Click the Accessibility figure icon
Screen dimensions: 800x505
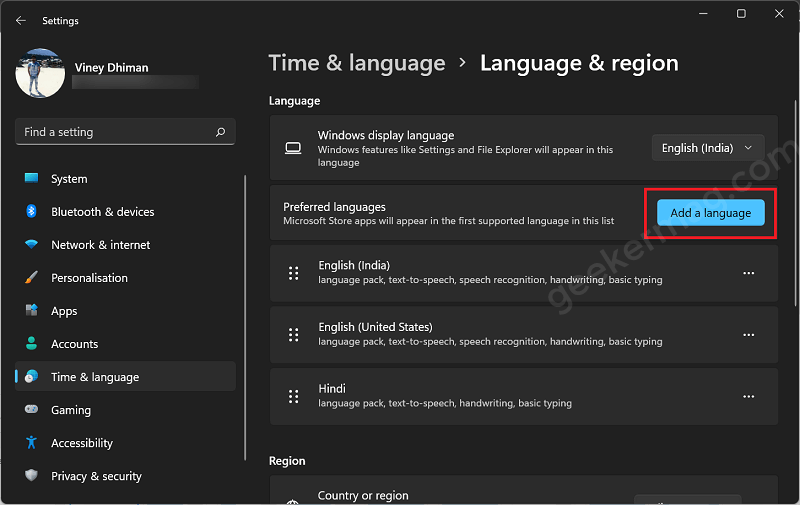32,442
